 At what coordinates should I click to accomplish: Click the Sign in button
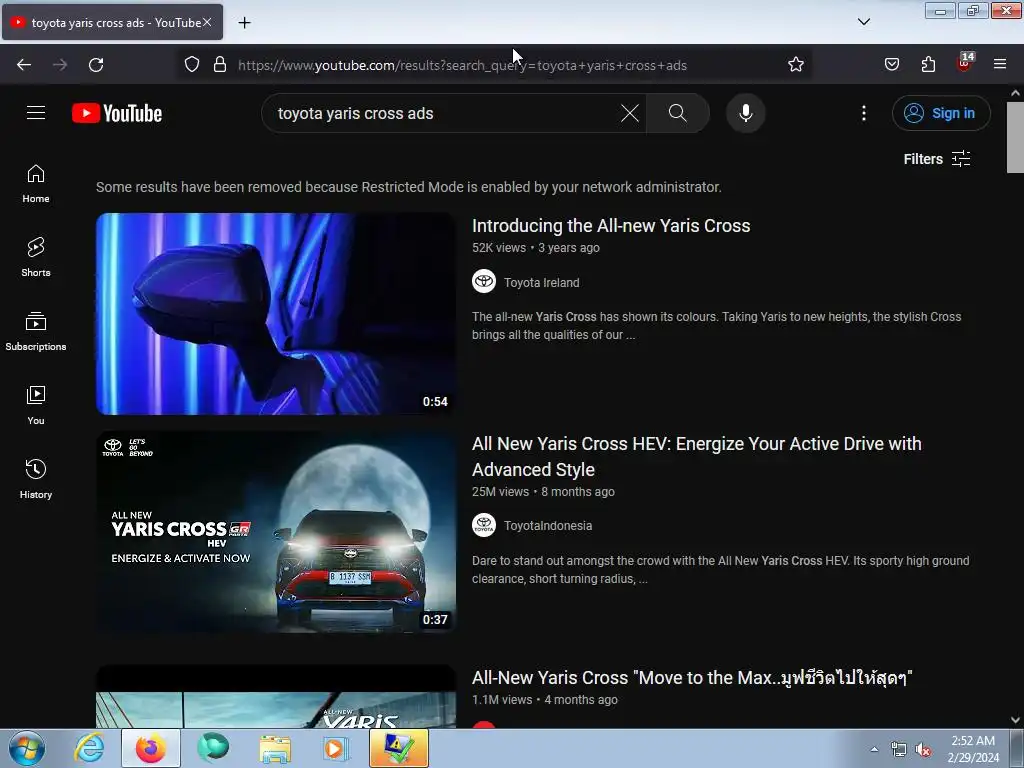941,113
